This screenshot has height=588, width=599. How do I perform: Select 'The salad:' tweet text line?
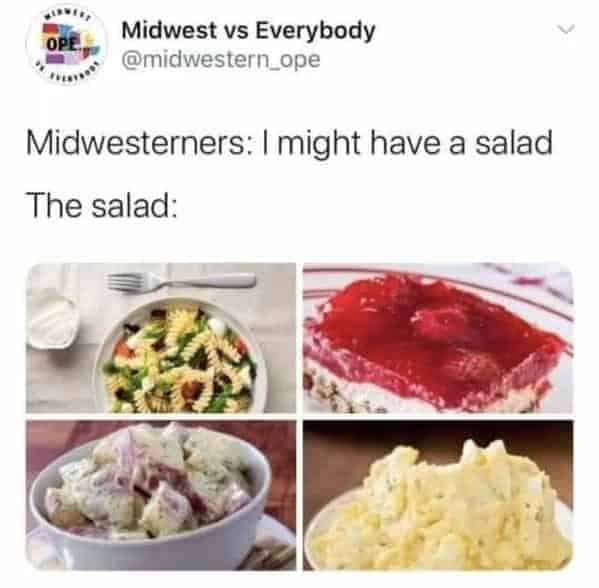point(102,205)
